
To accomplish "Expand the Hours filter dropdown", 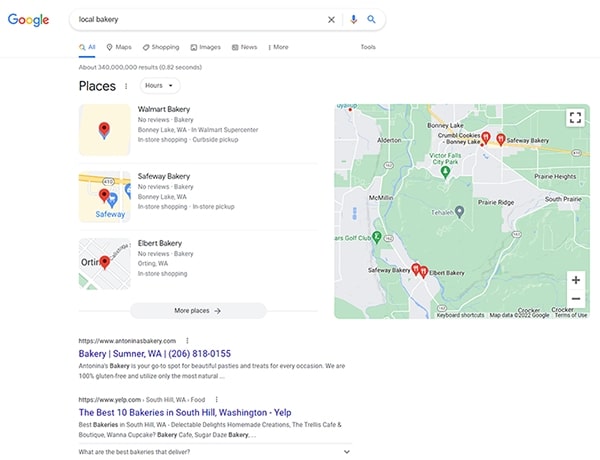I will (x=160, y=85).
